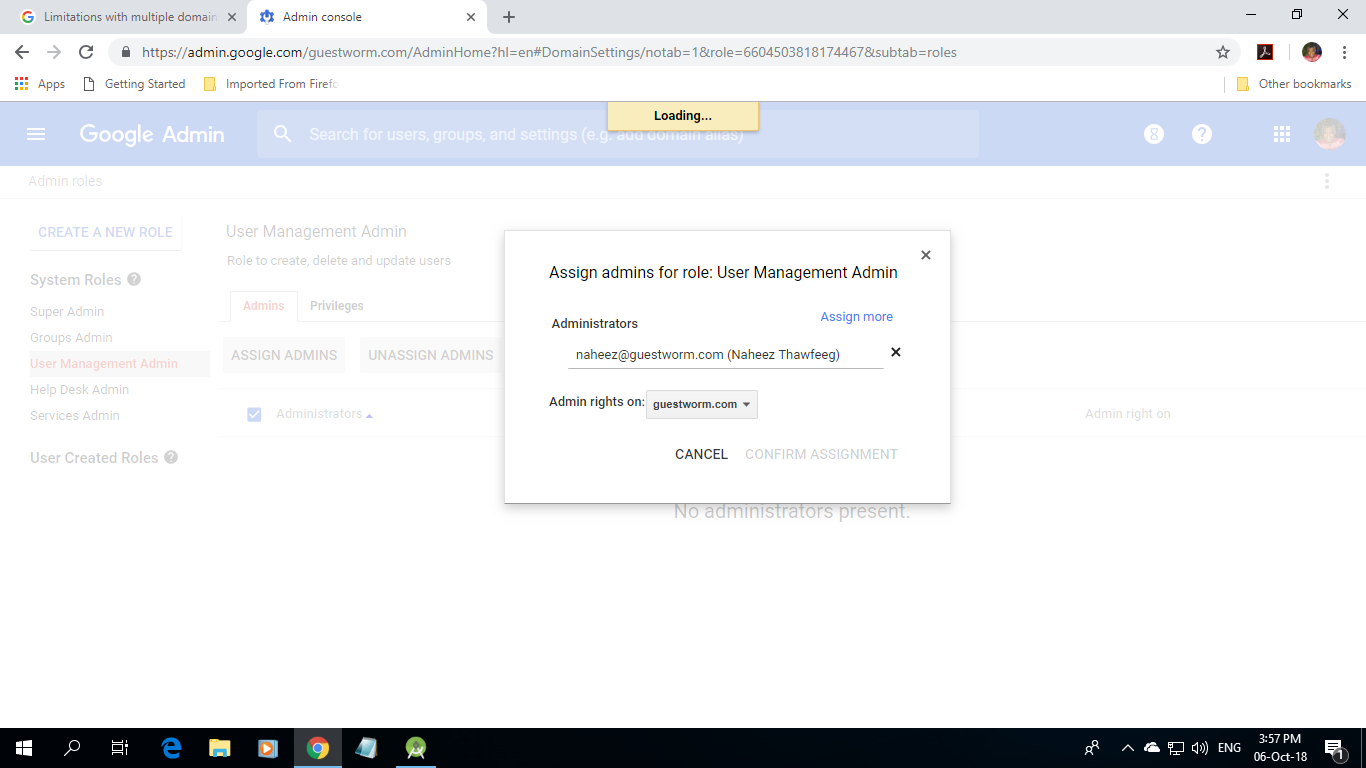The image size is (1366, 768).
Task: Select the Super Admin role
Action: point(67,311)
